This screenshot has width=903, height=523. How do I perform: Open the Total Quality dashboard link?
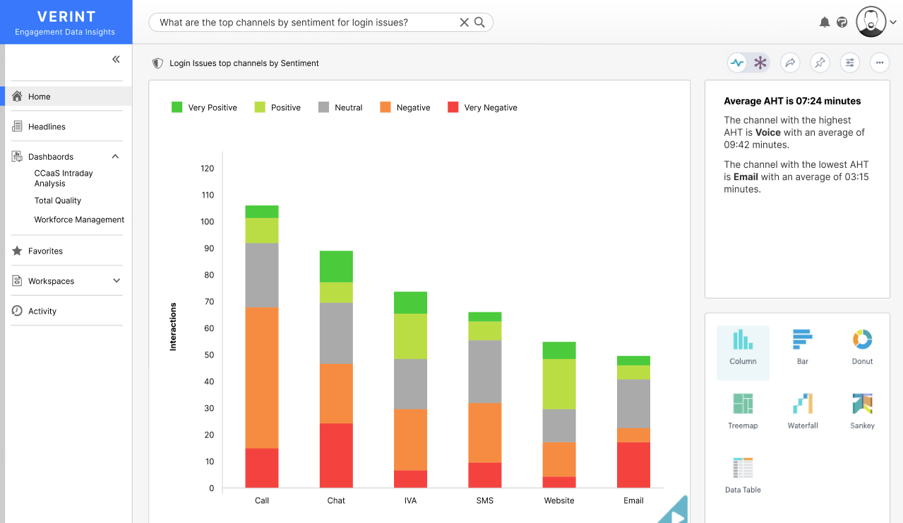click(58, 201)
